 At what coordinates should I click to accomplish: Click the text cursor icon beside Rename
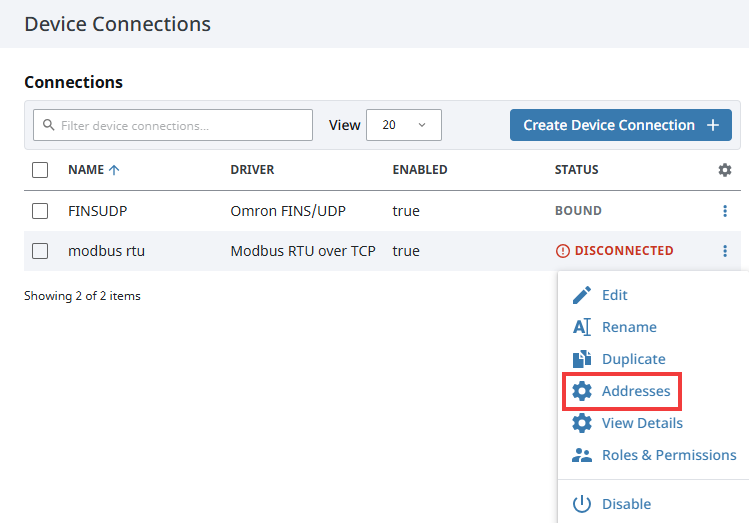point(581,327)
